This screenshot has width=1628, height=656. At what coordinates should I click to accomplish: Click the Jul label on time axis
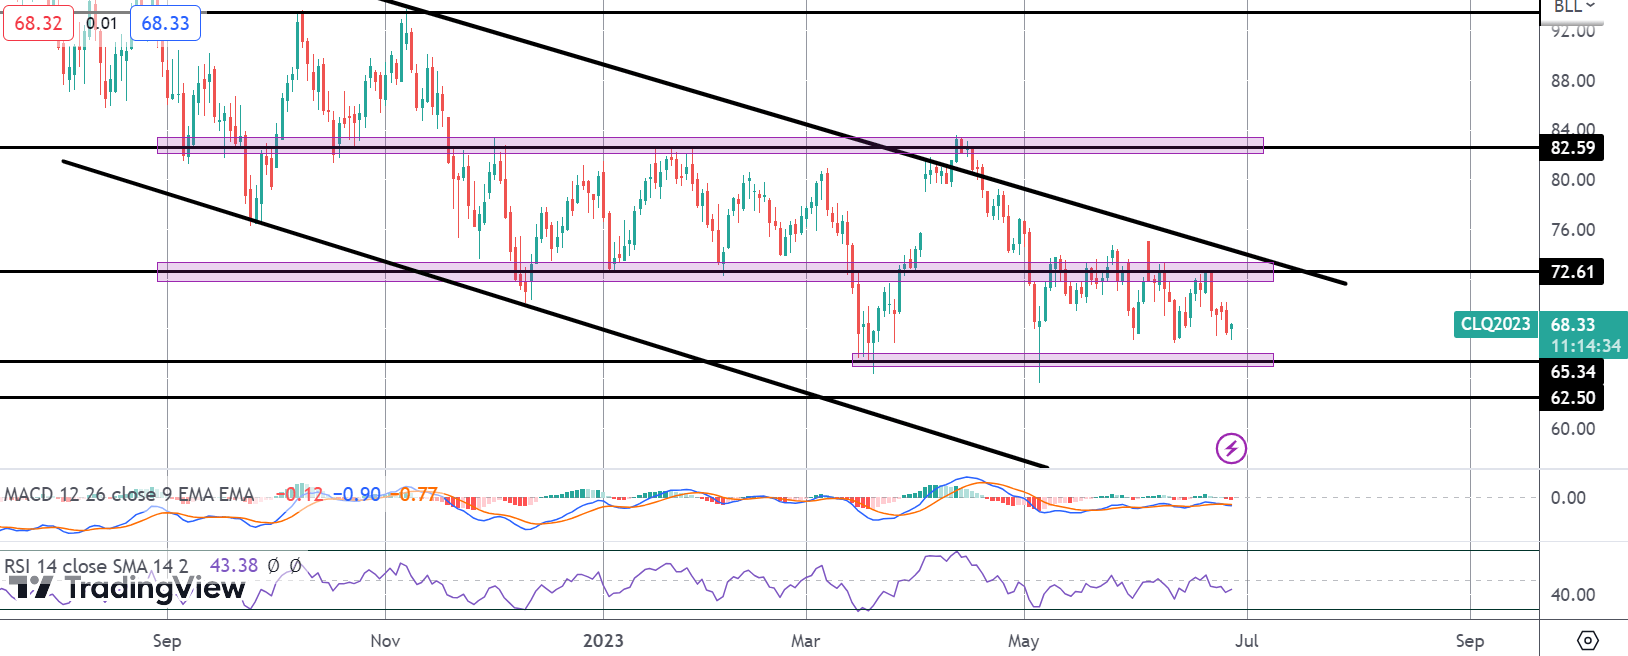click(1246, 641)
